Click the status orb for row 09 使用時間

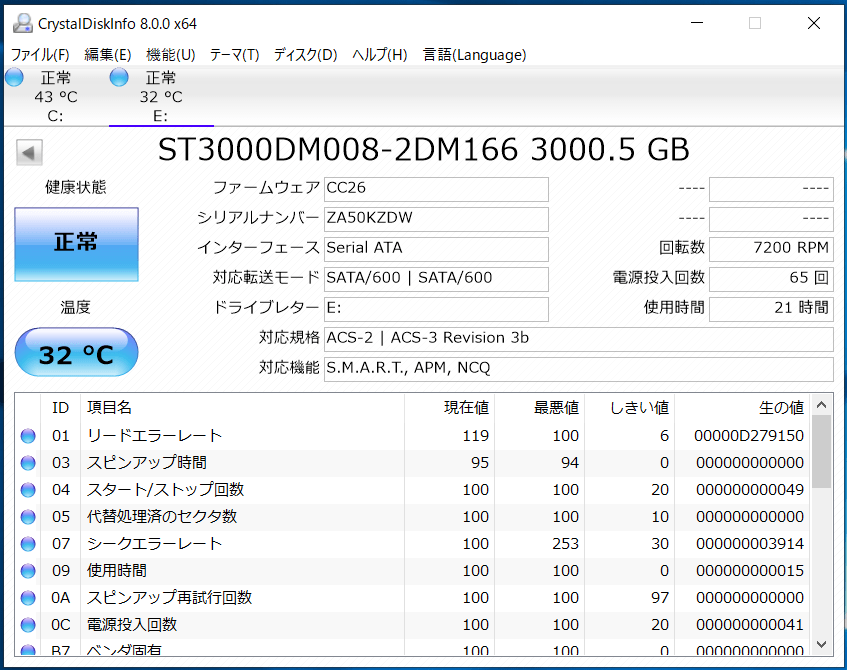coord(28,571)
